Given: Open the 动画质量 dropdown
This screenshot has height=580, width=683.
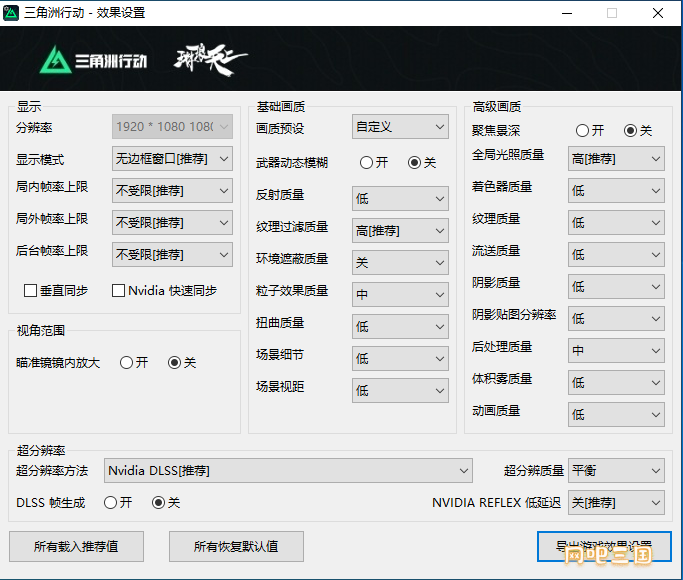Looking at the screenshot, I should 616,415.
